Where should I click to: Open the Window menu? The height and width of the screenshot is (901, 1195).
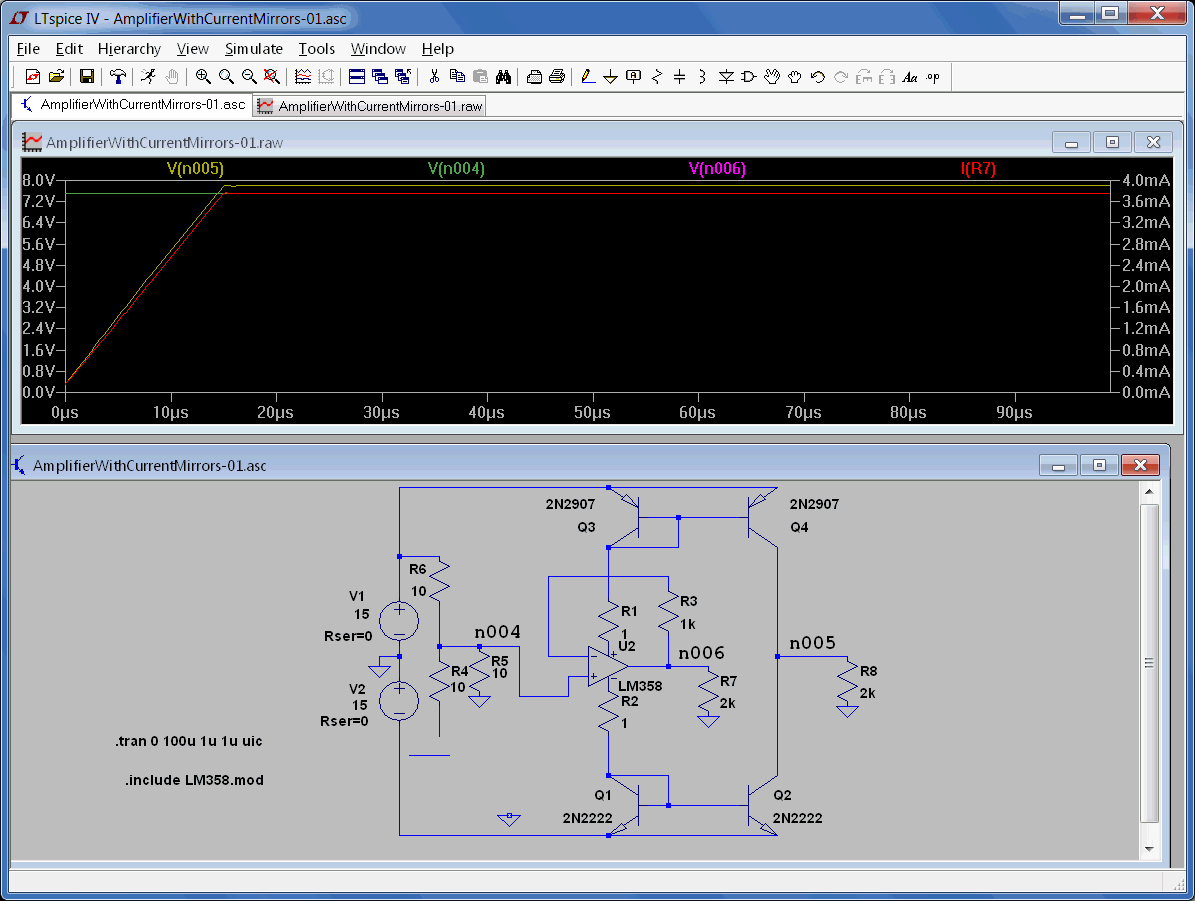point(378,49)
